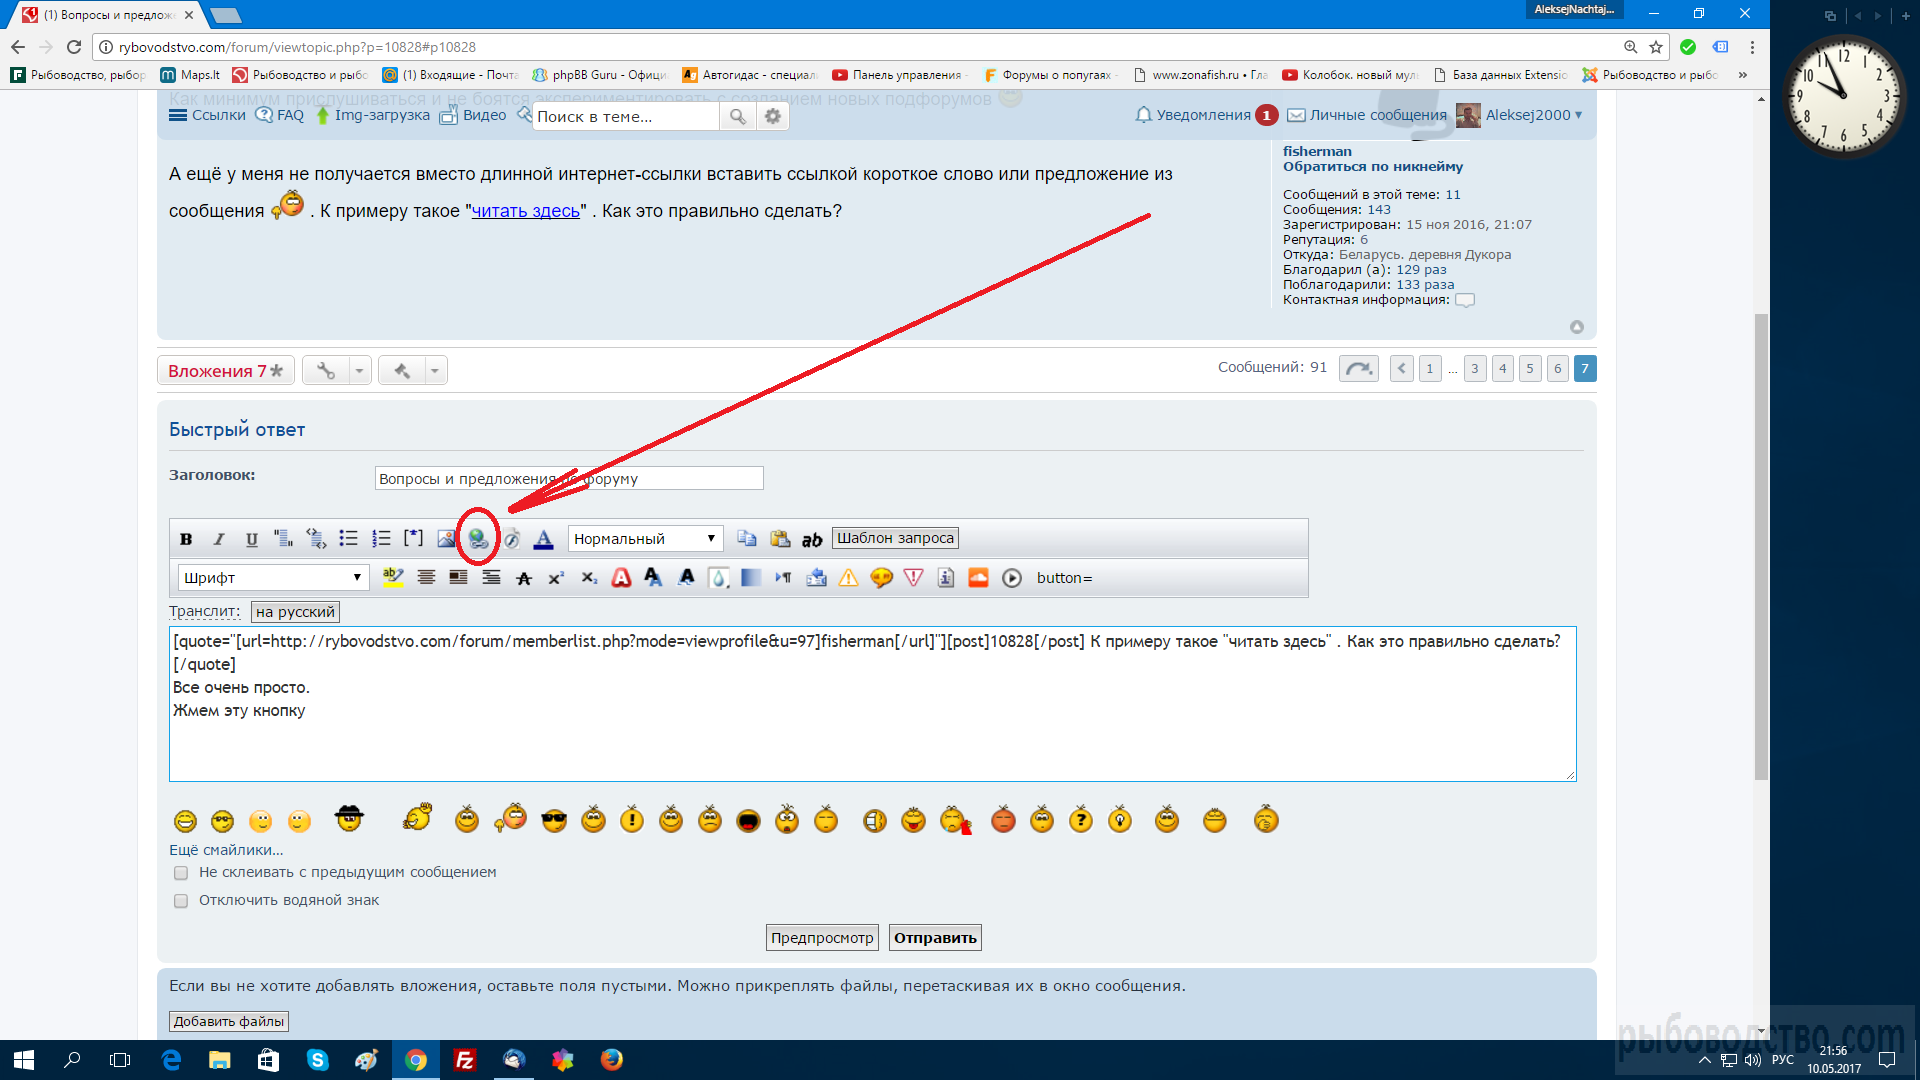
Task: Insert the cowboy hat smiley
Action: pyautogui.click(x=349, y=818)
